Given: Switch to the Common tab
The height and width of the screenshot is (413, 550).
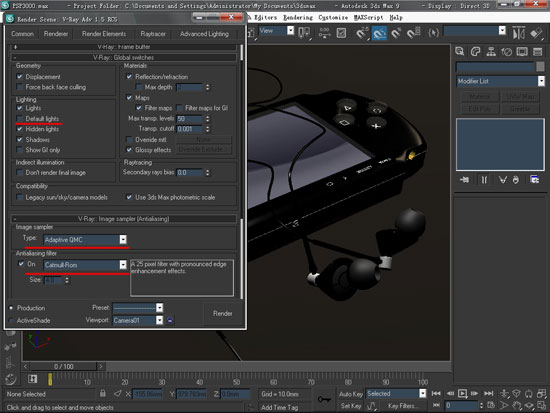Looking at the screenshot, I should pos(22,34).
